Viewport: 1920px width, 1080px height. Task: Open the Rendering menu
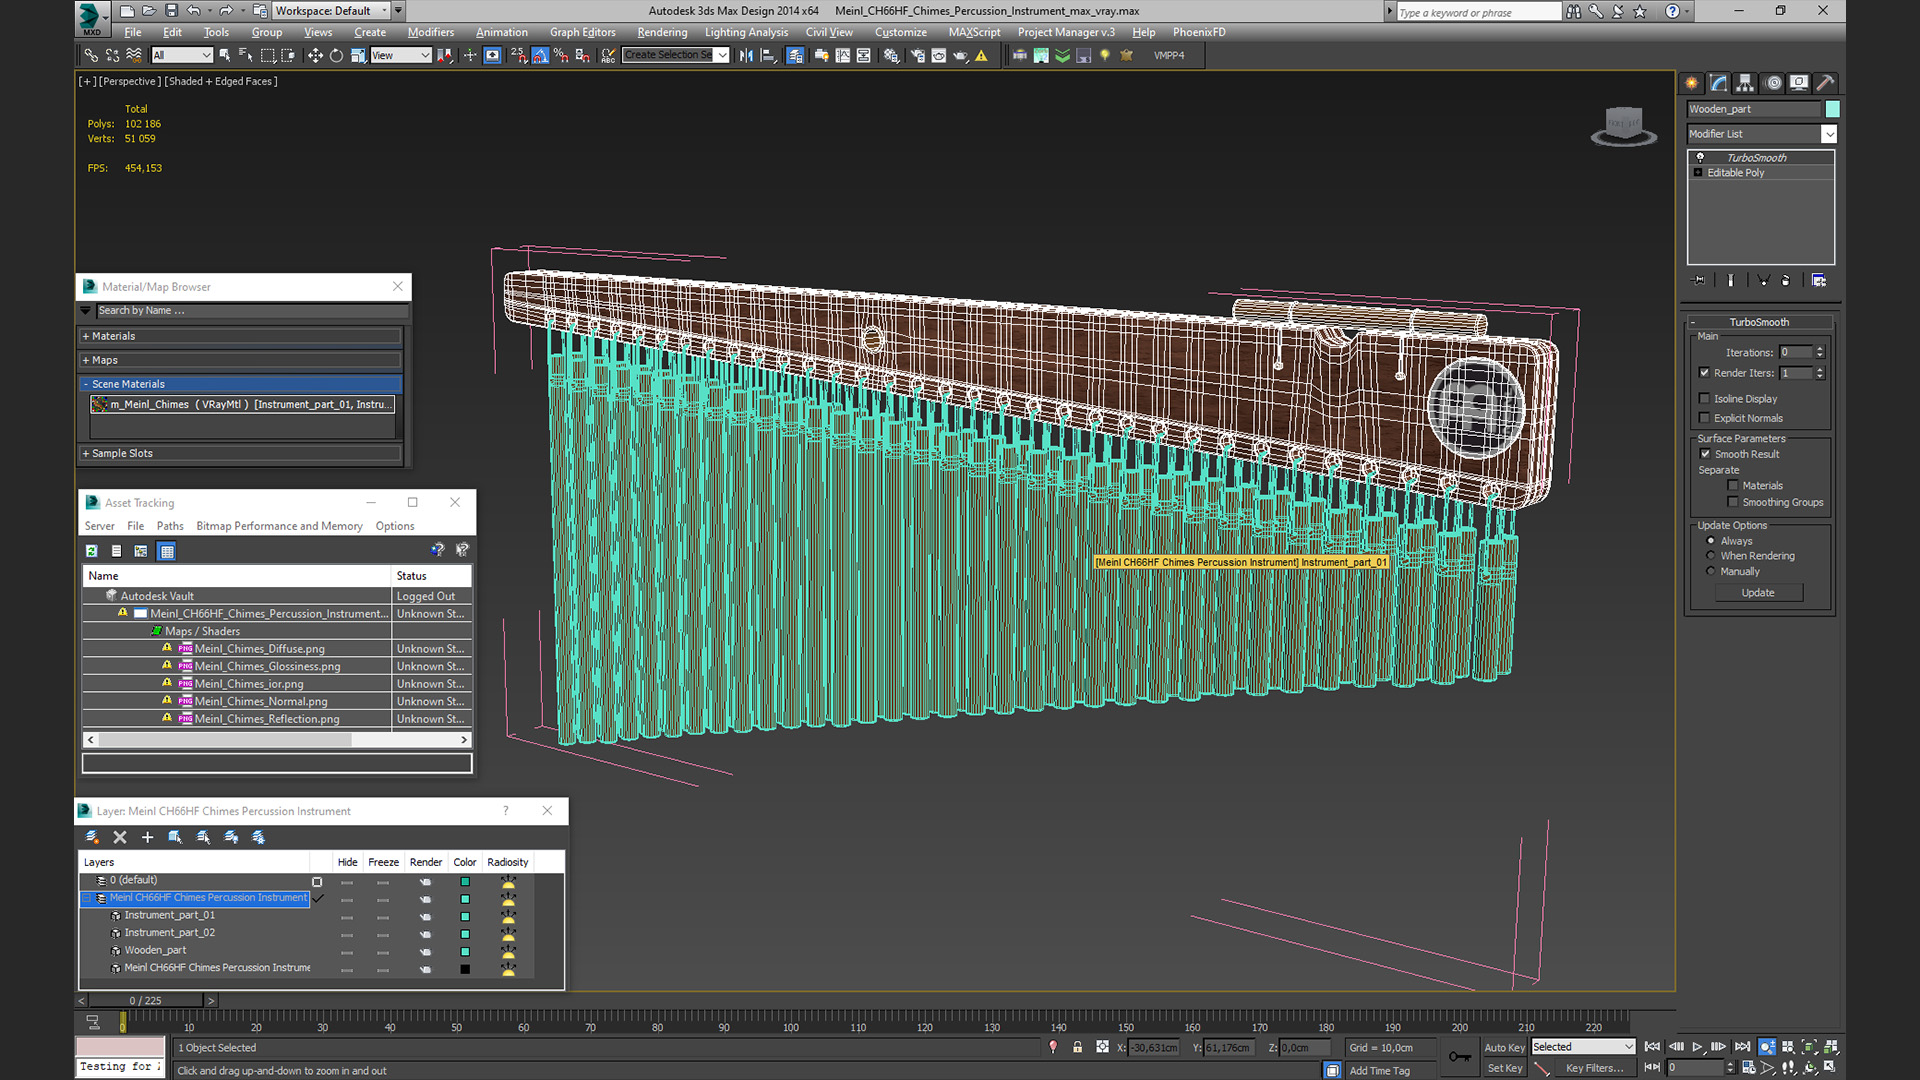pyautogui.click(x=662, y=32)
